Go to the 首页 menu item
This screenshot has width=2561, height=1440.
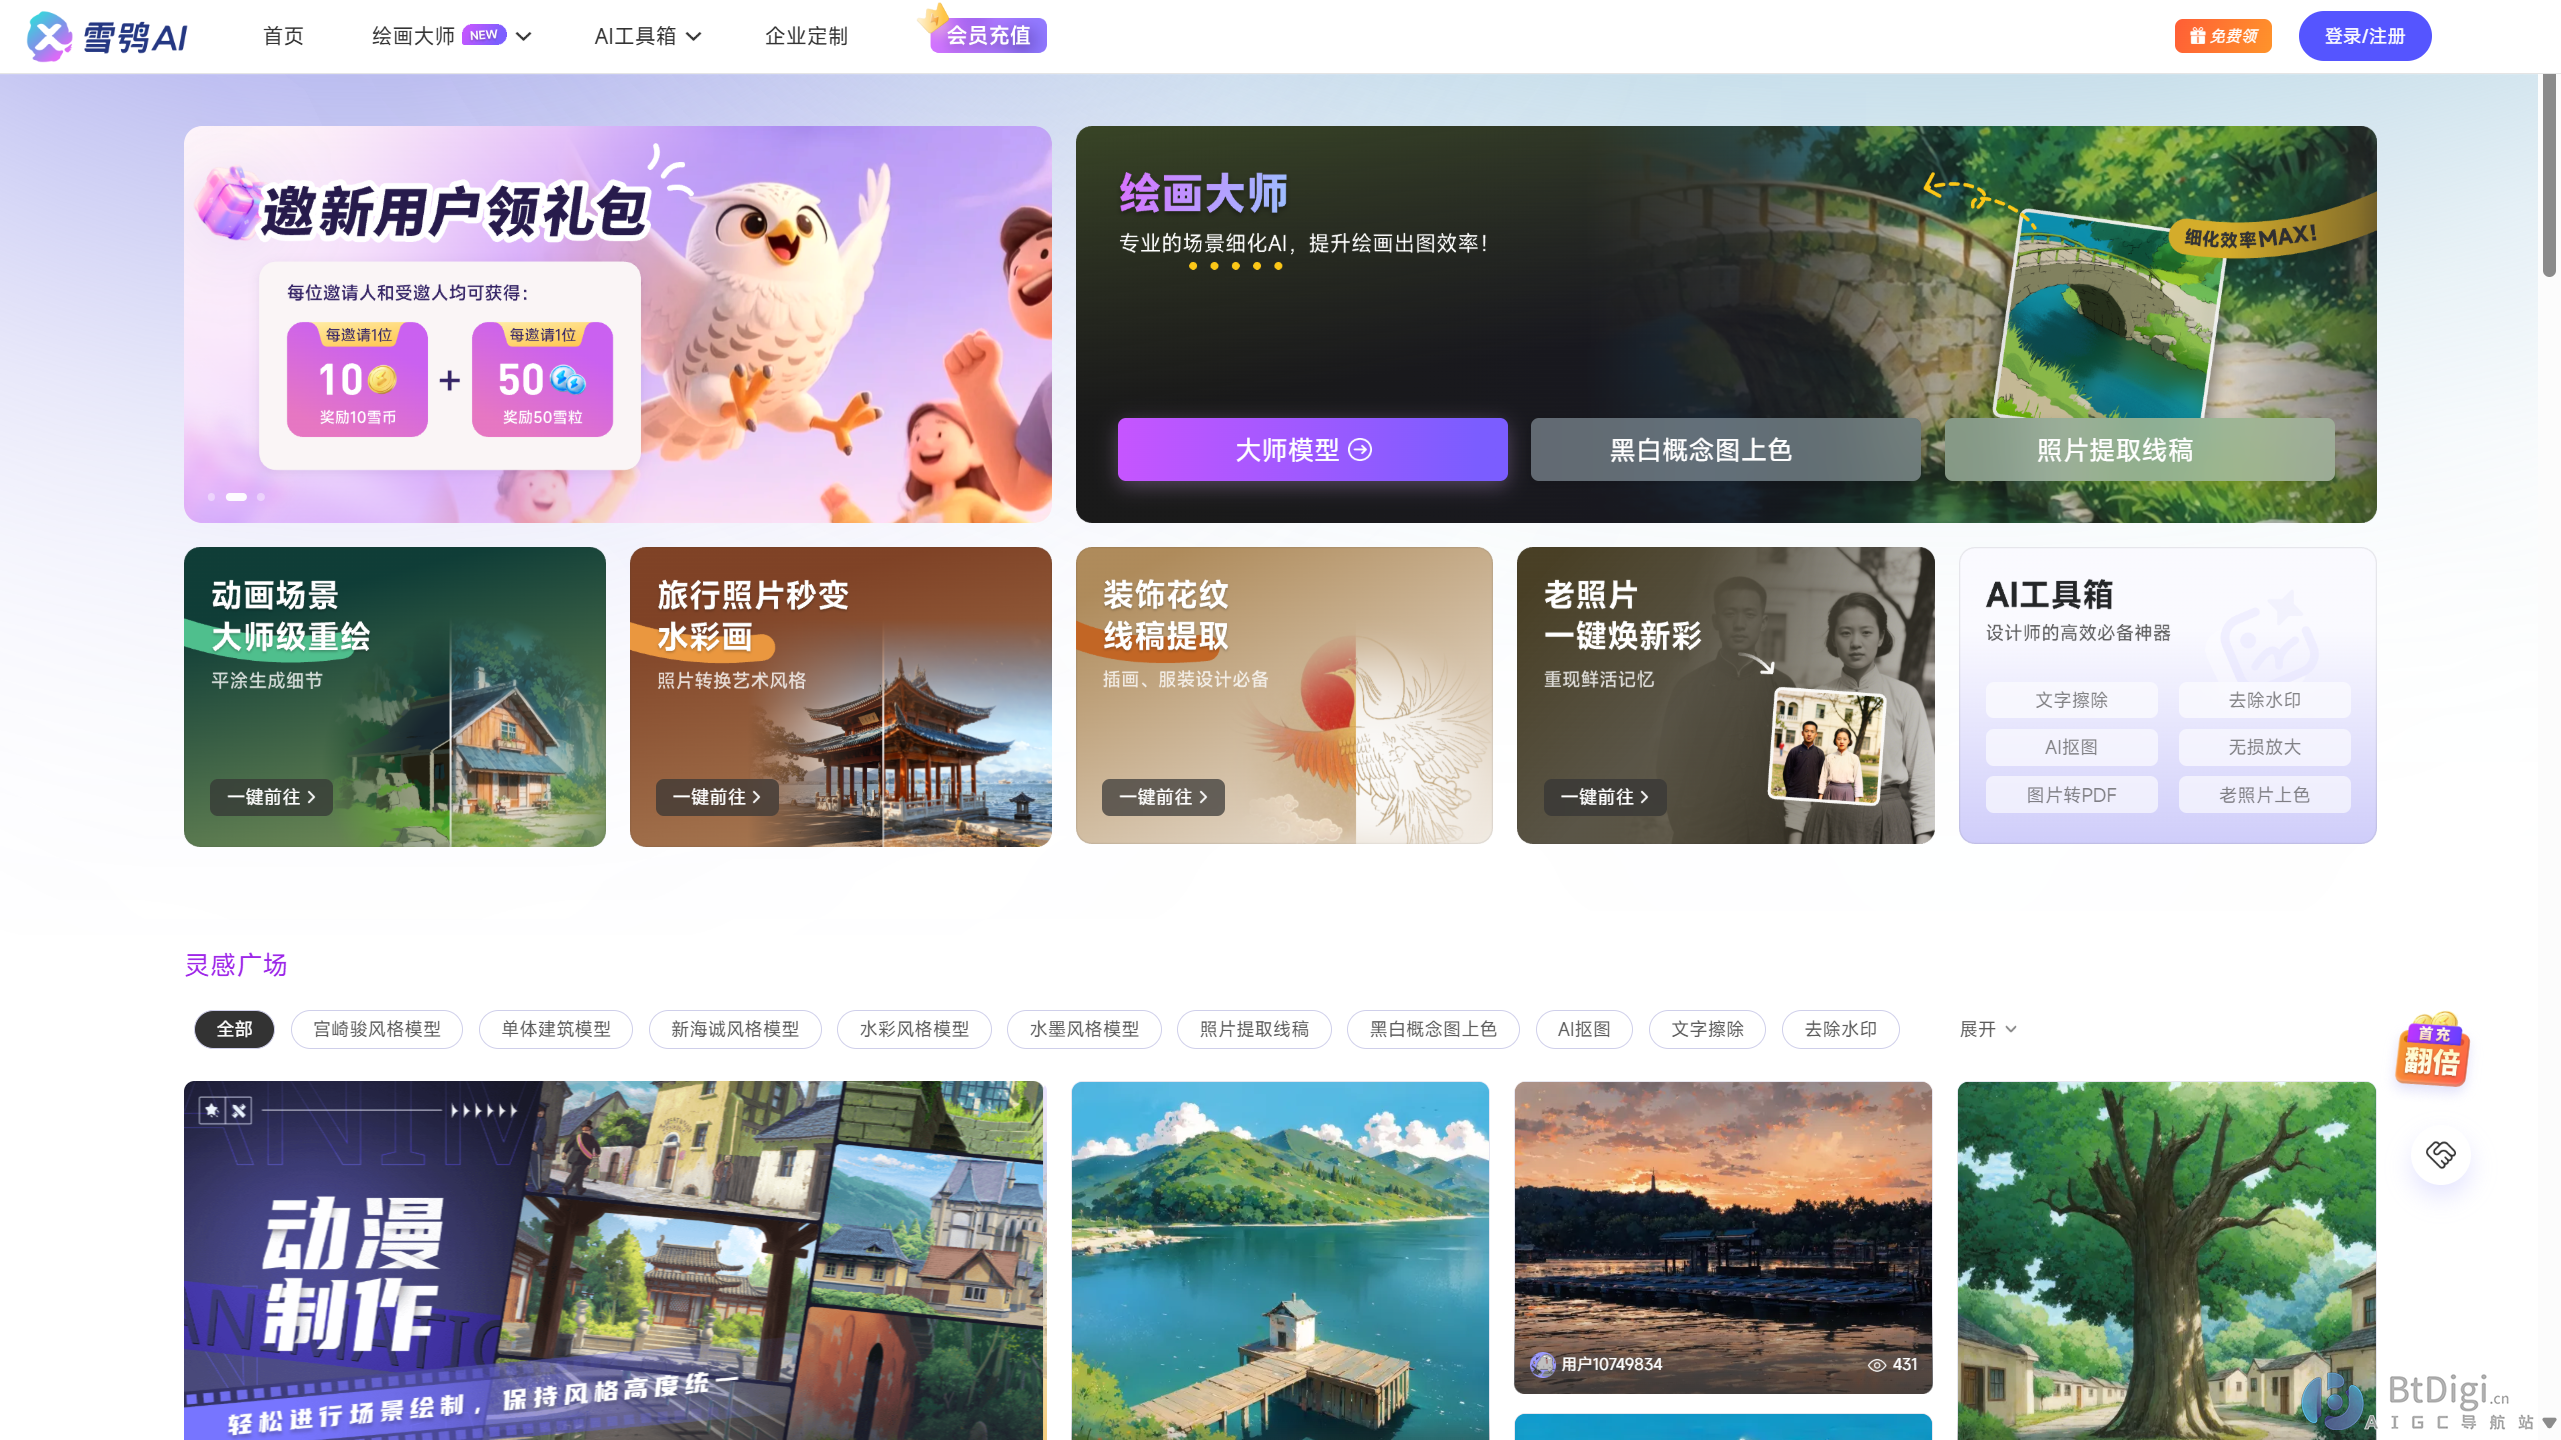pyautogui.click(x=283, y=36)
